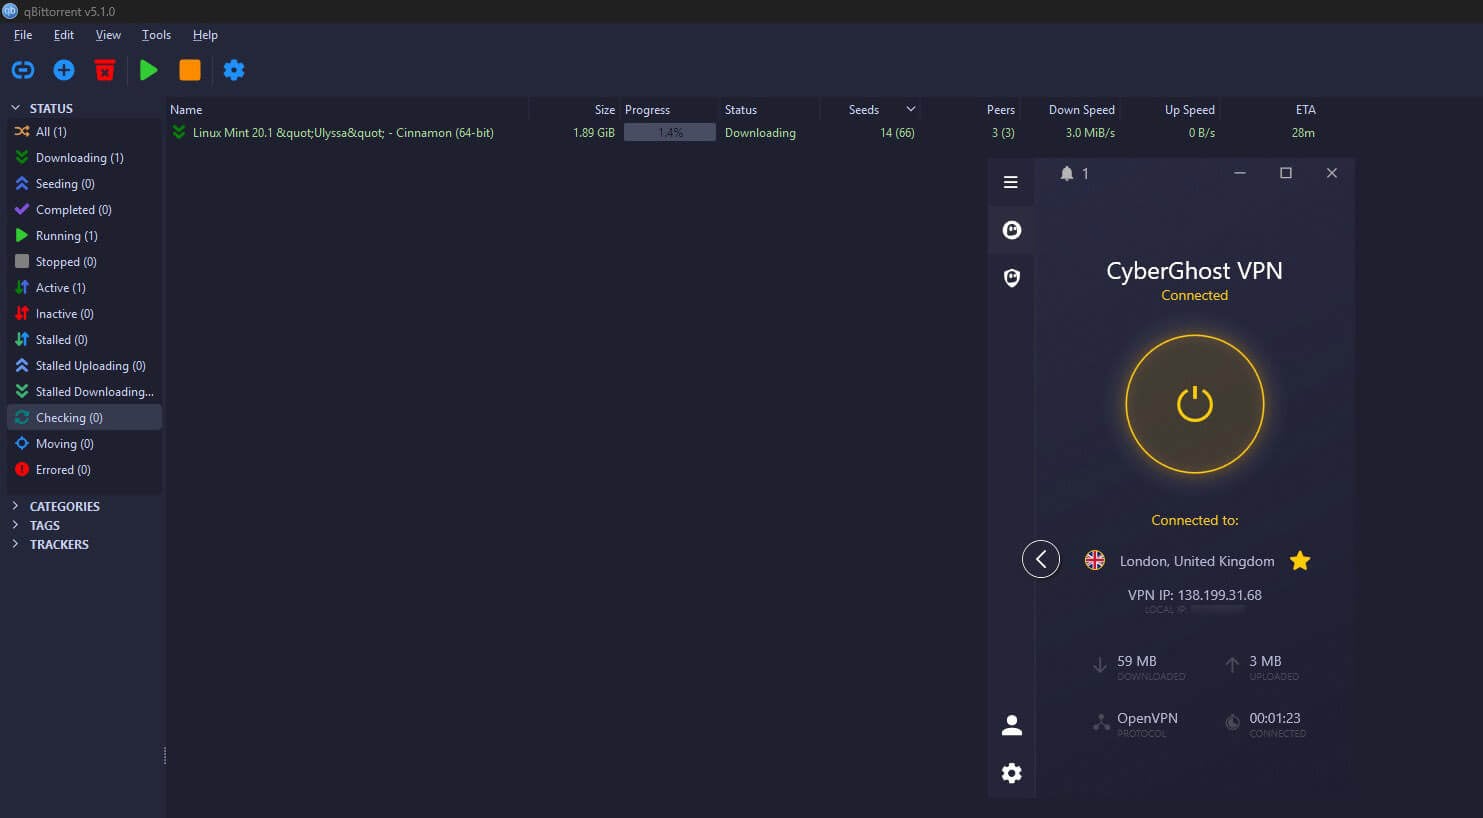Open the Tools menu
Image resolution: width=1483 pixels, height=818 pixels.
point(156,34)
